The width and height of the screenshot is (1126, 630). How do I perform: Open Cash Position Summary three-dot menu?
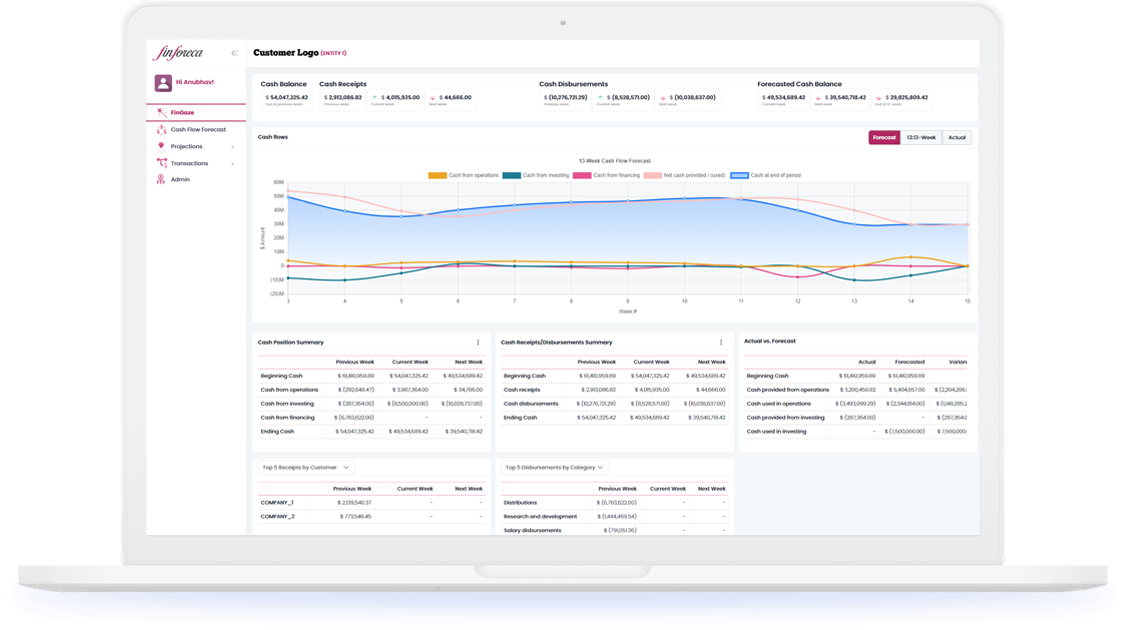click(478, 343)
